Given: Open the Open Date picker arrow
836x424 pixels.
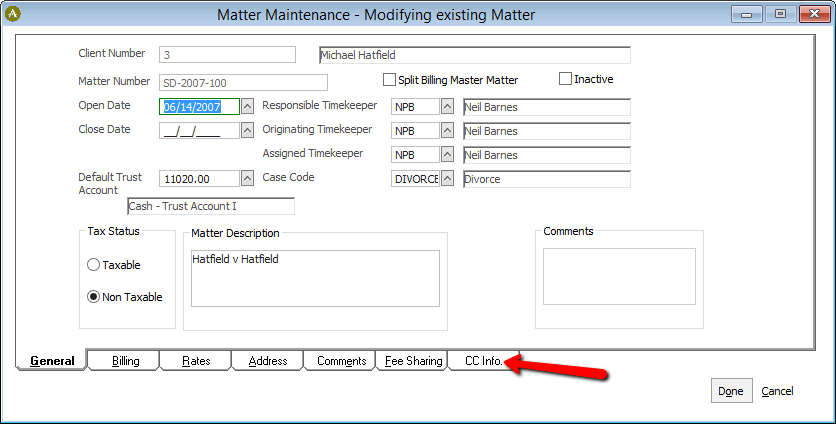Looking at the screenshot, I should pyautogui.click(x=247, y=106).
